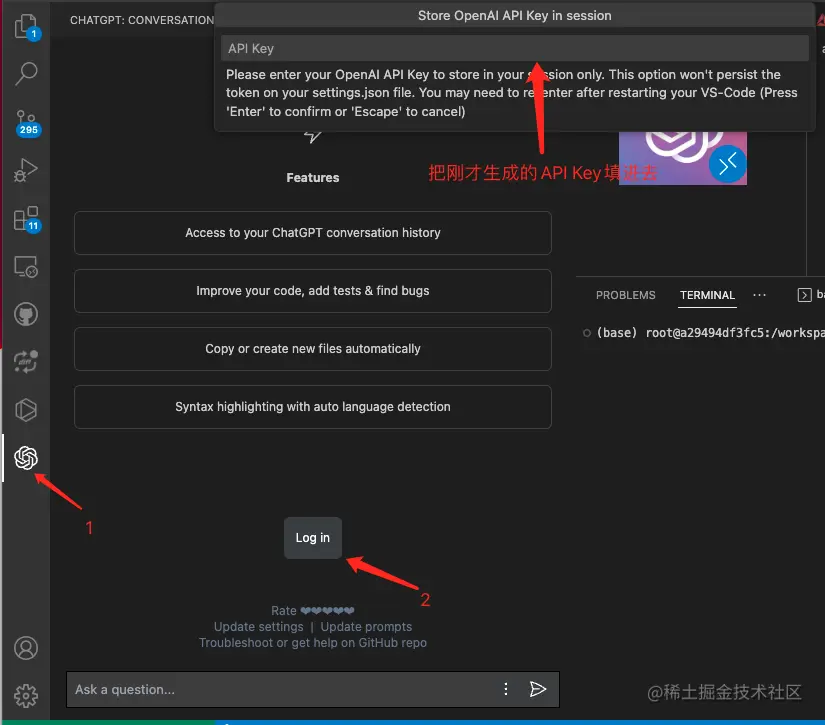Open the Remote Explorer icon

(26, 267)
